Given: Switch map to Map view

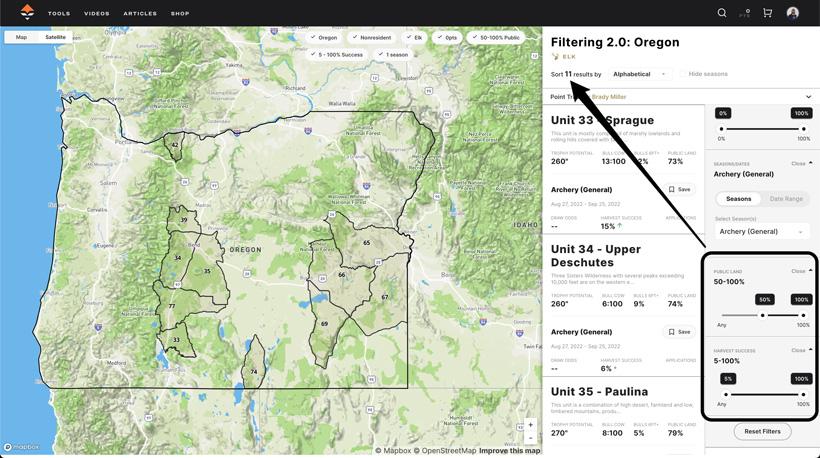Looking at the screenshot, I should [21, 37].
